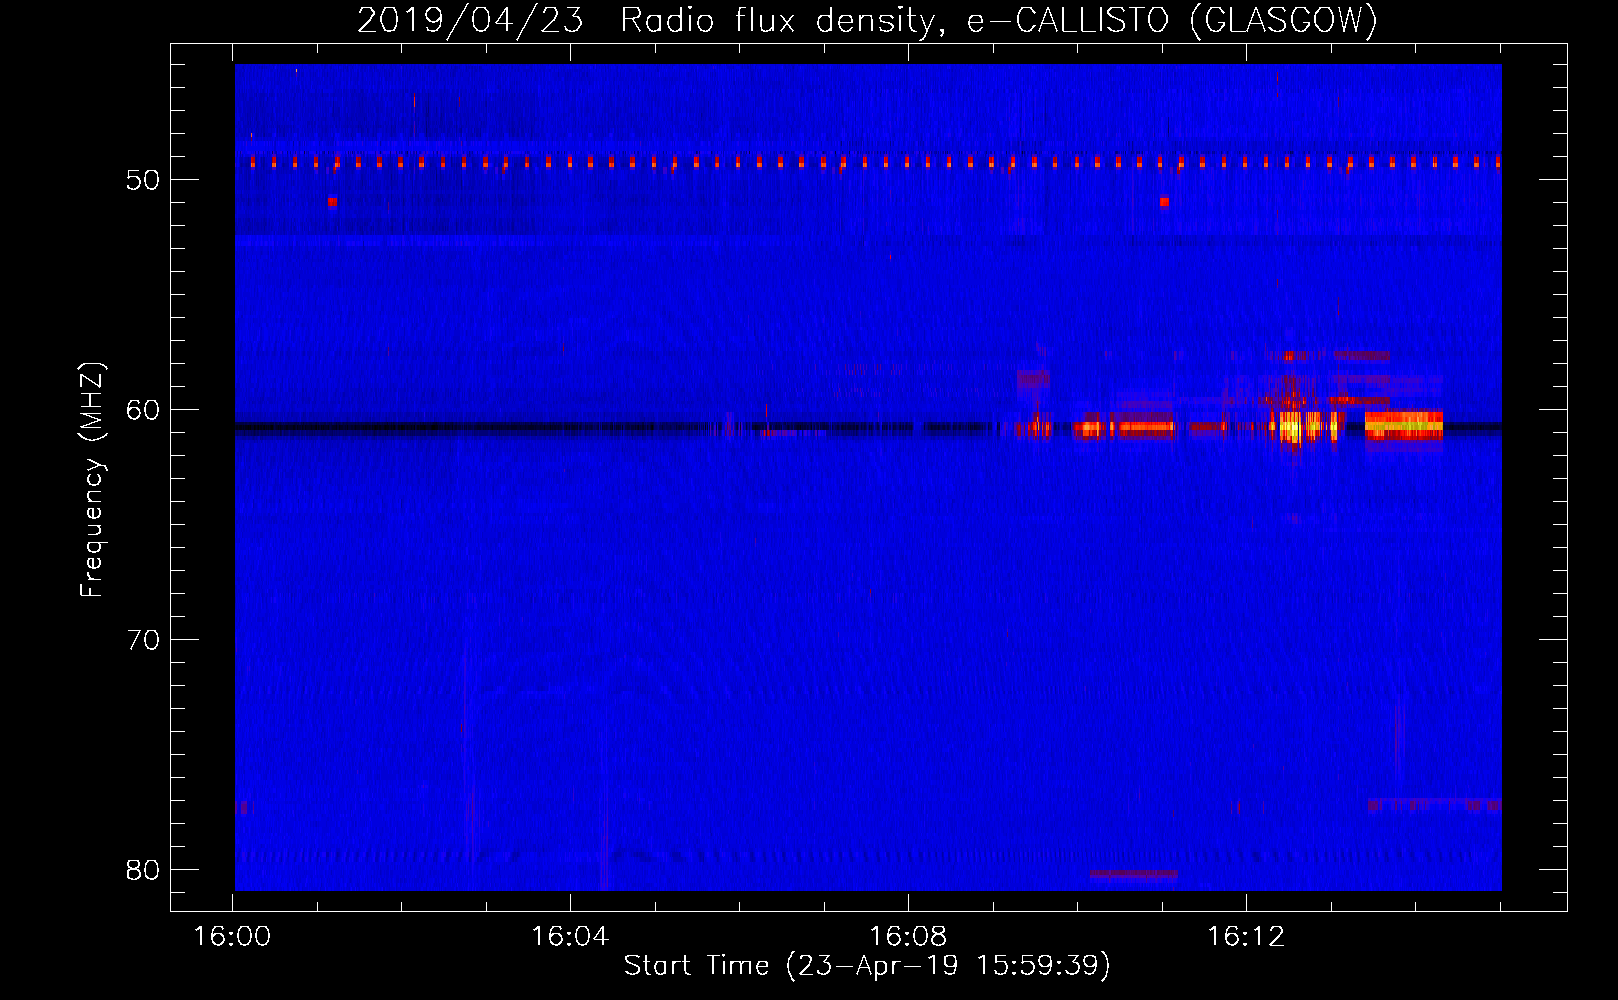Click the 'Frequency (MHZ)' axis label
Screen dimensions: 1618x1000
92,480
